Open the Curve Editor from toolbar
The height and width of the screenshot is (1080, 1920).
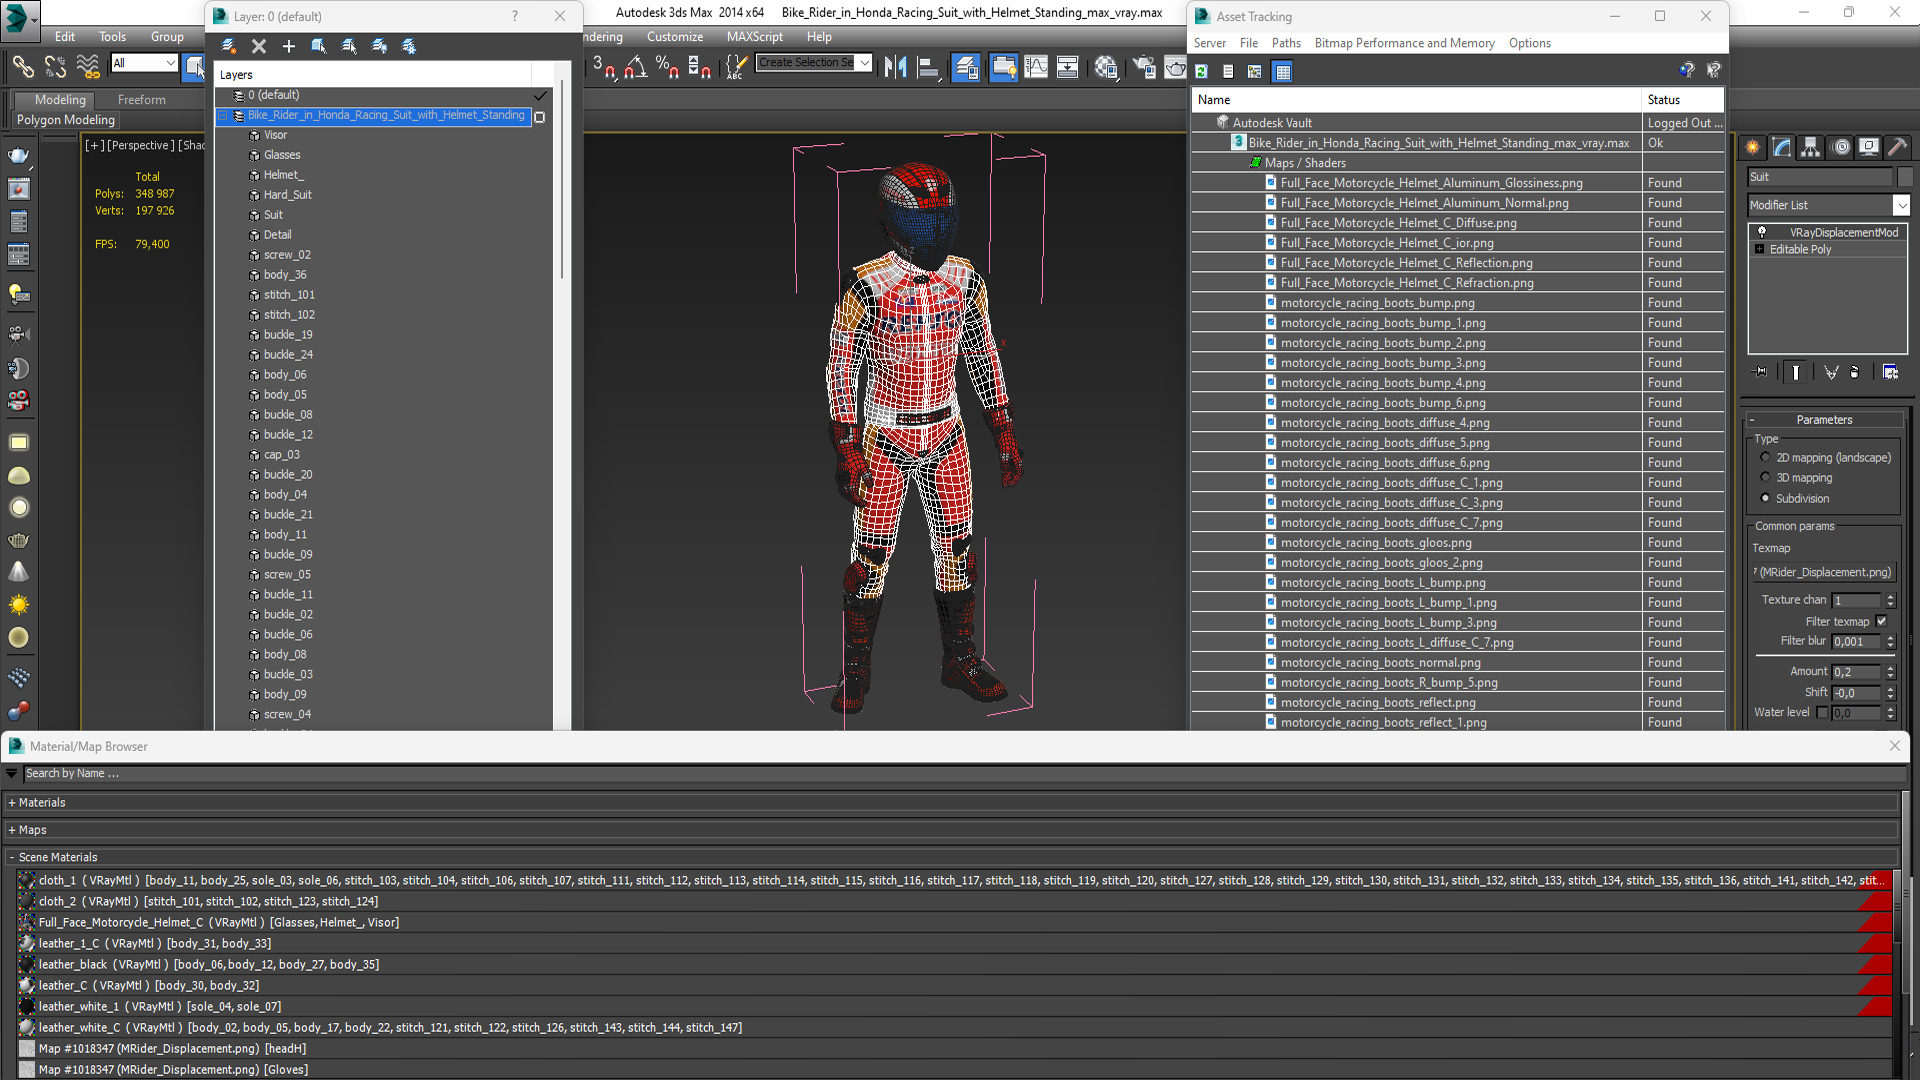click(1036, 67)
